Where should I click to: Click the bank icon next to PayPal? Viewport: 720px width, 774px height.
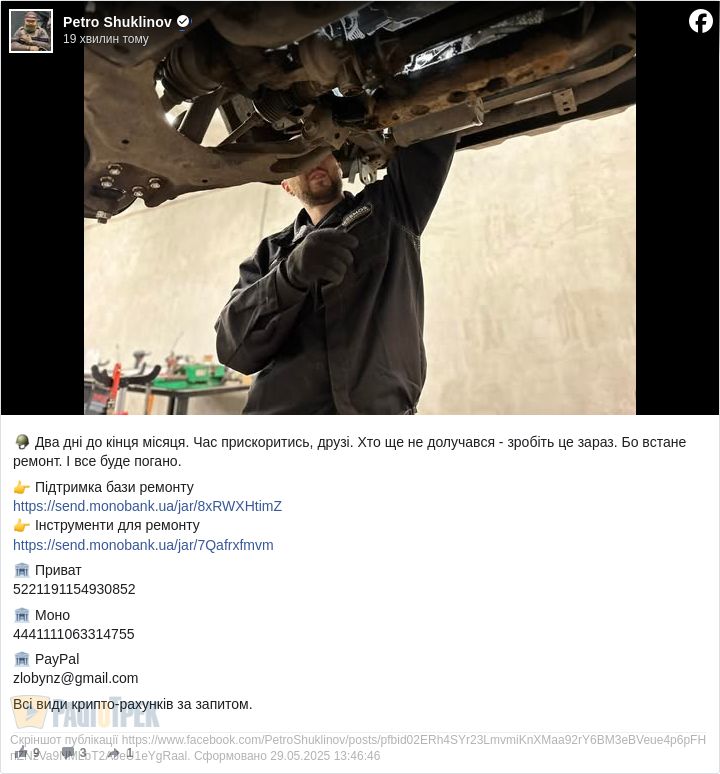(x=22, y=659)
